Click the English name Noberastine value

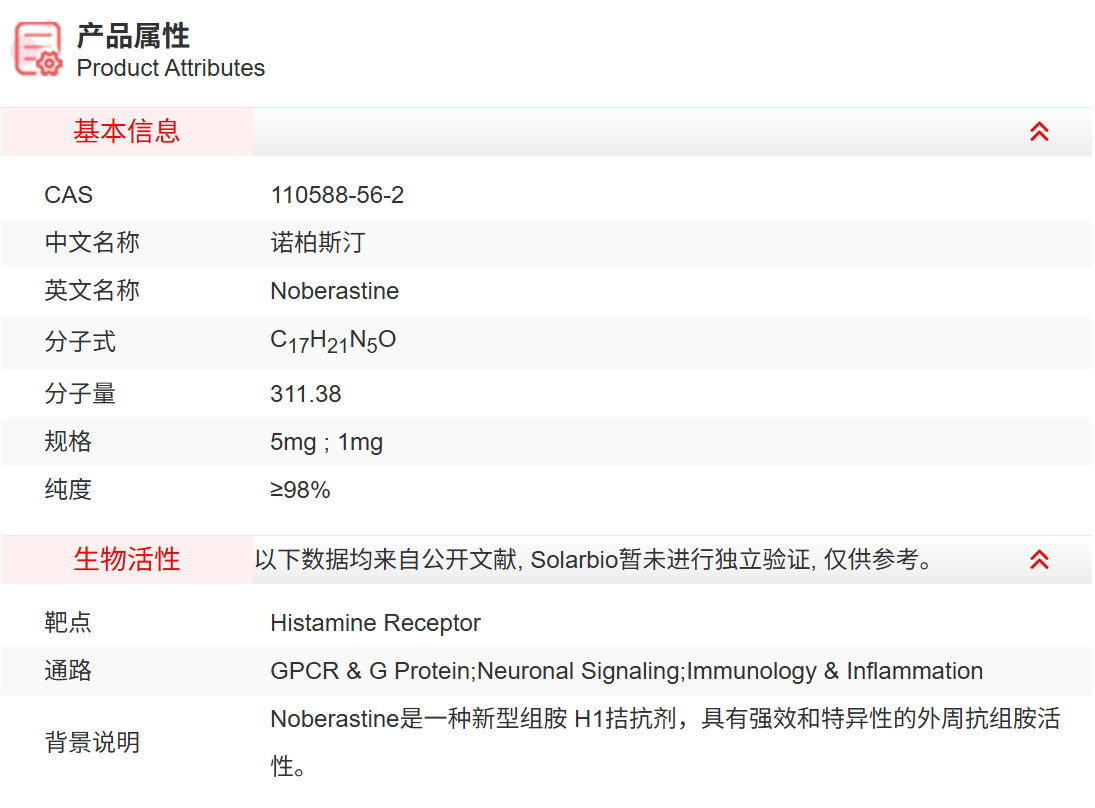tap(334, 291)
